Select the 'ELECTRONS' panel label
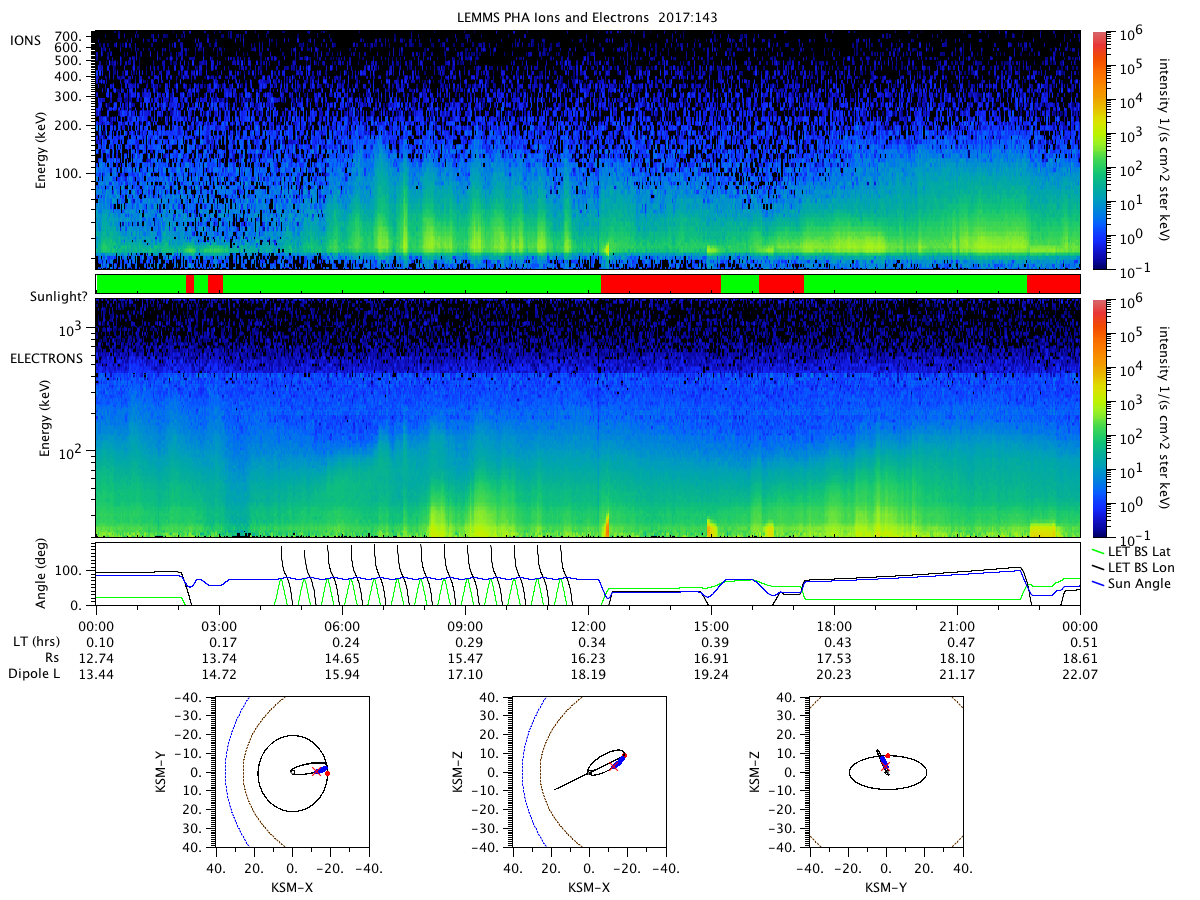 (x=46, y=358)
